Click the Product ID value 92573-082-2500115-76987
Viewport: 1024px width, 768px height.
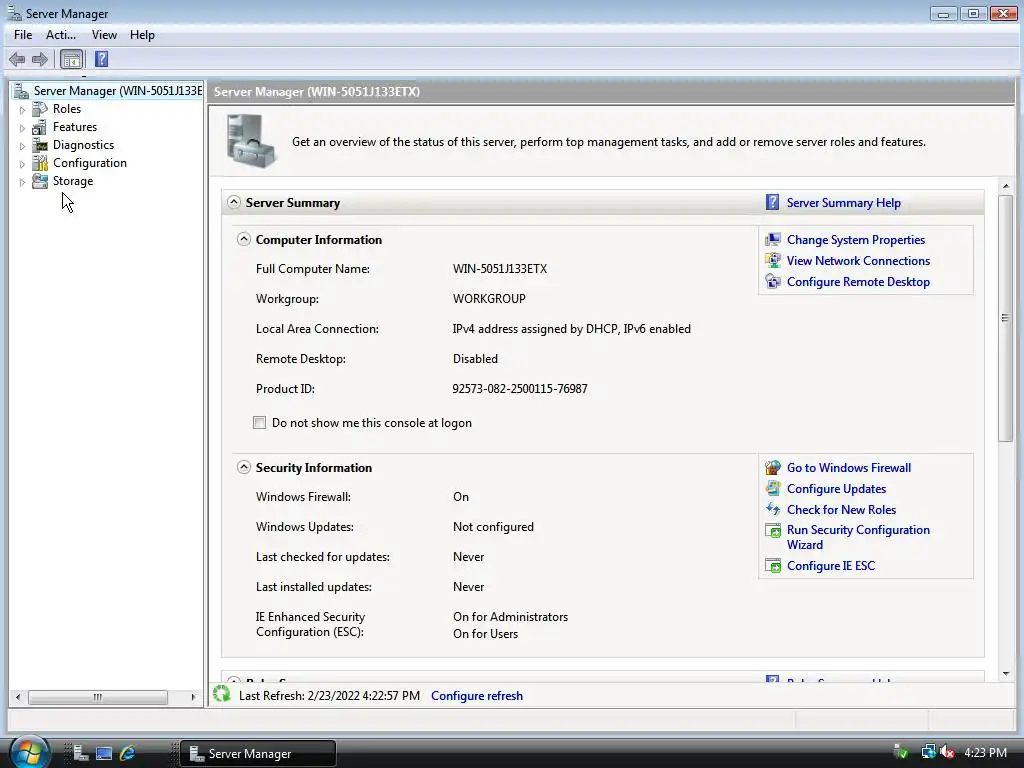(520, 389)
